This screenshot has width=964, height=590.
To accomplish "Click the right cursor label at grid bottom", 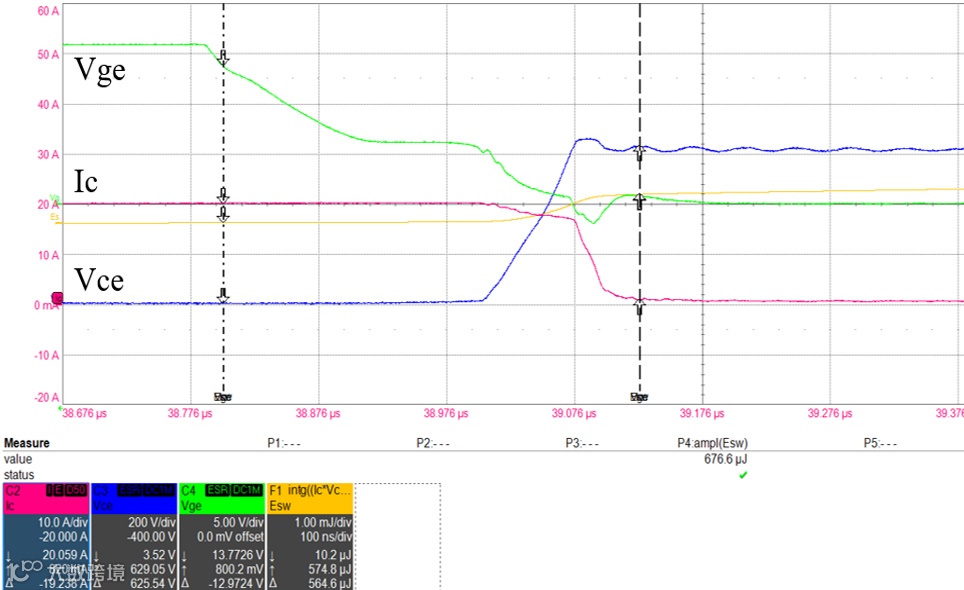I will pos(639,397).
